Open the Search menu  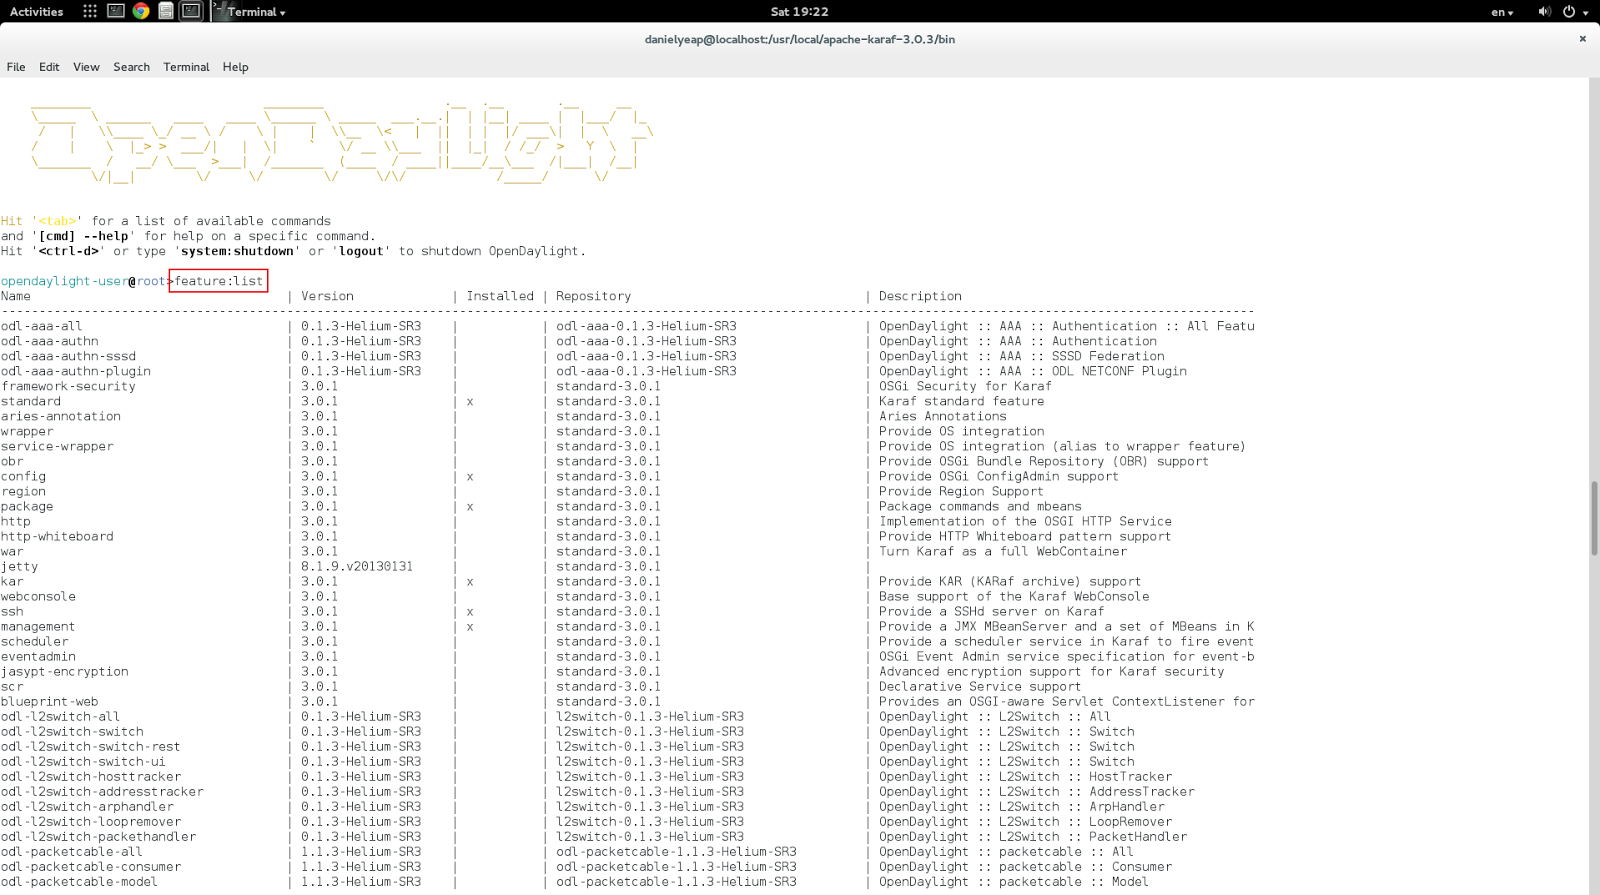pyautogui.click(x=131, y=67)
